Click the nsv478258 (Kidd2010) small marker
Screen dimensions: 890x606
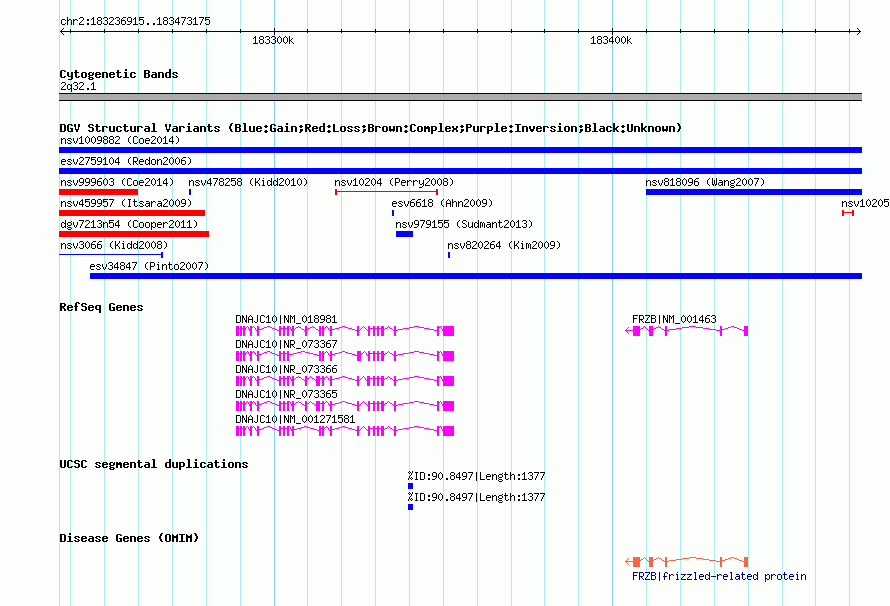pyautogui.click(x=190, y=192)
